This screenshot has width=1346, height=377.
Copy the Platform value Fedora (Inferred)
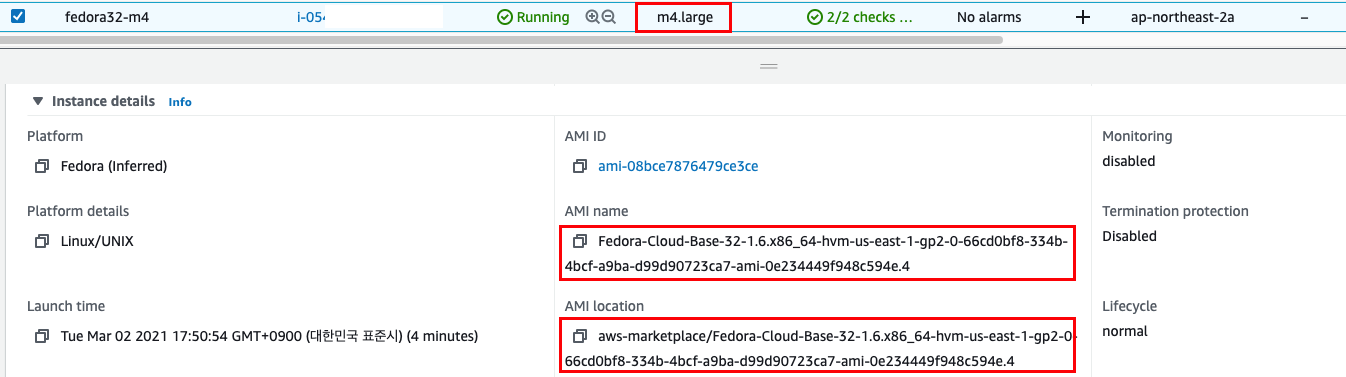click(41, 166)
